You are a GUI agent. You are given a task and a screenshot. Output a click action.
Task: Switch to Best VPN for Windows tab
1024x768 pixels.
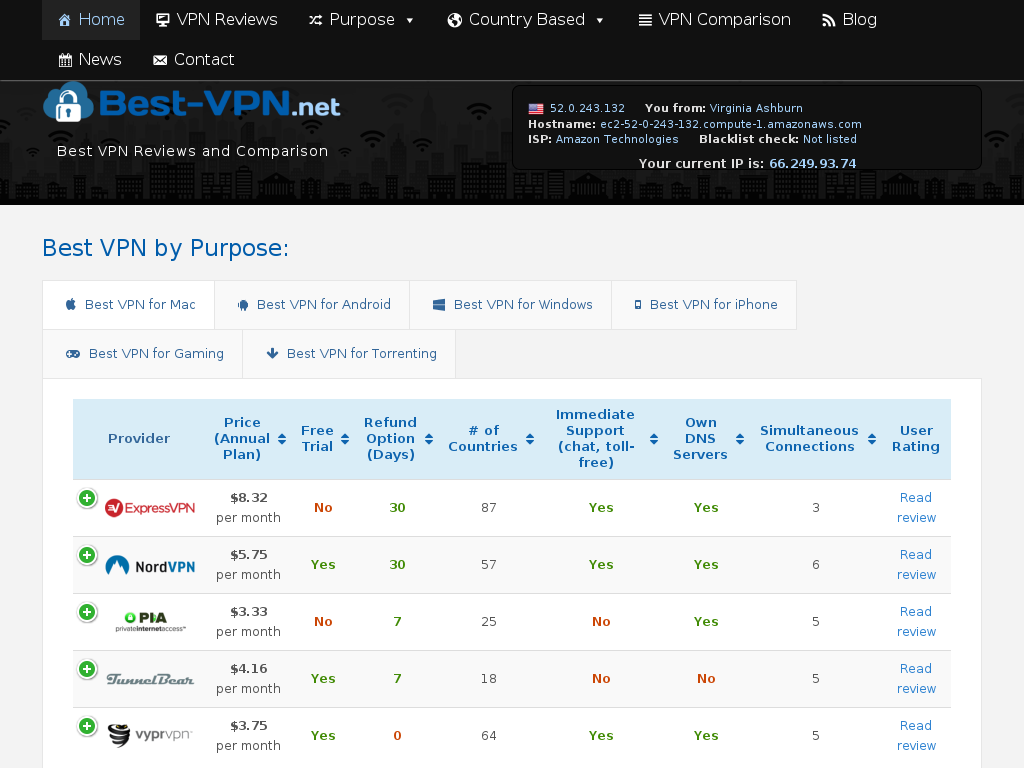[511, 305]
